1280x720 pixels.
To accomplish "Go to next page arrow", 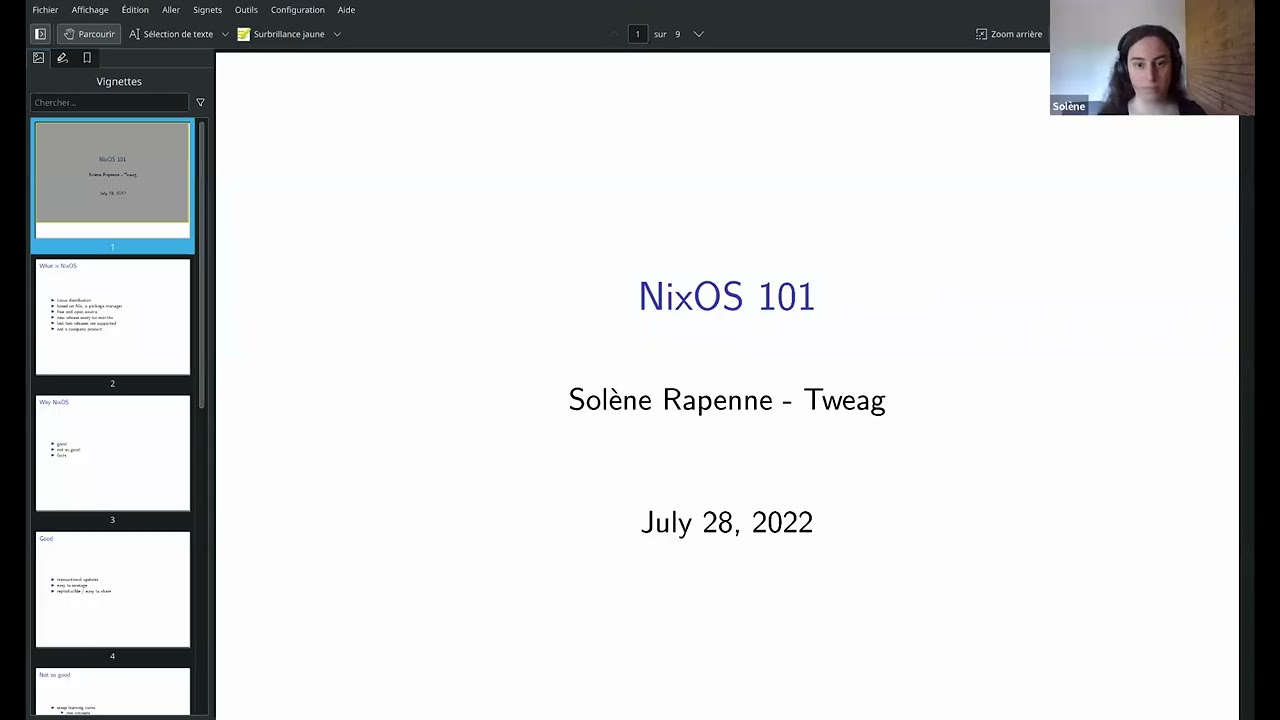I will point(699,34).
